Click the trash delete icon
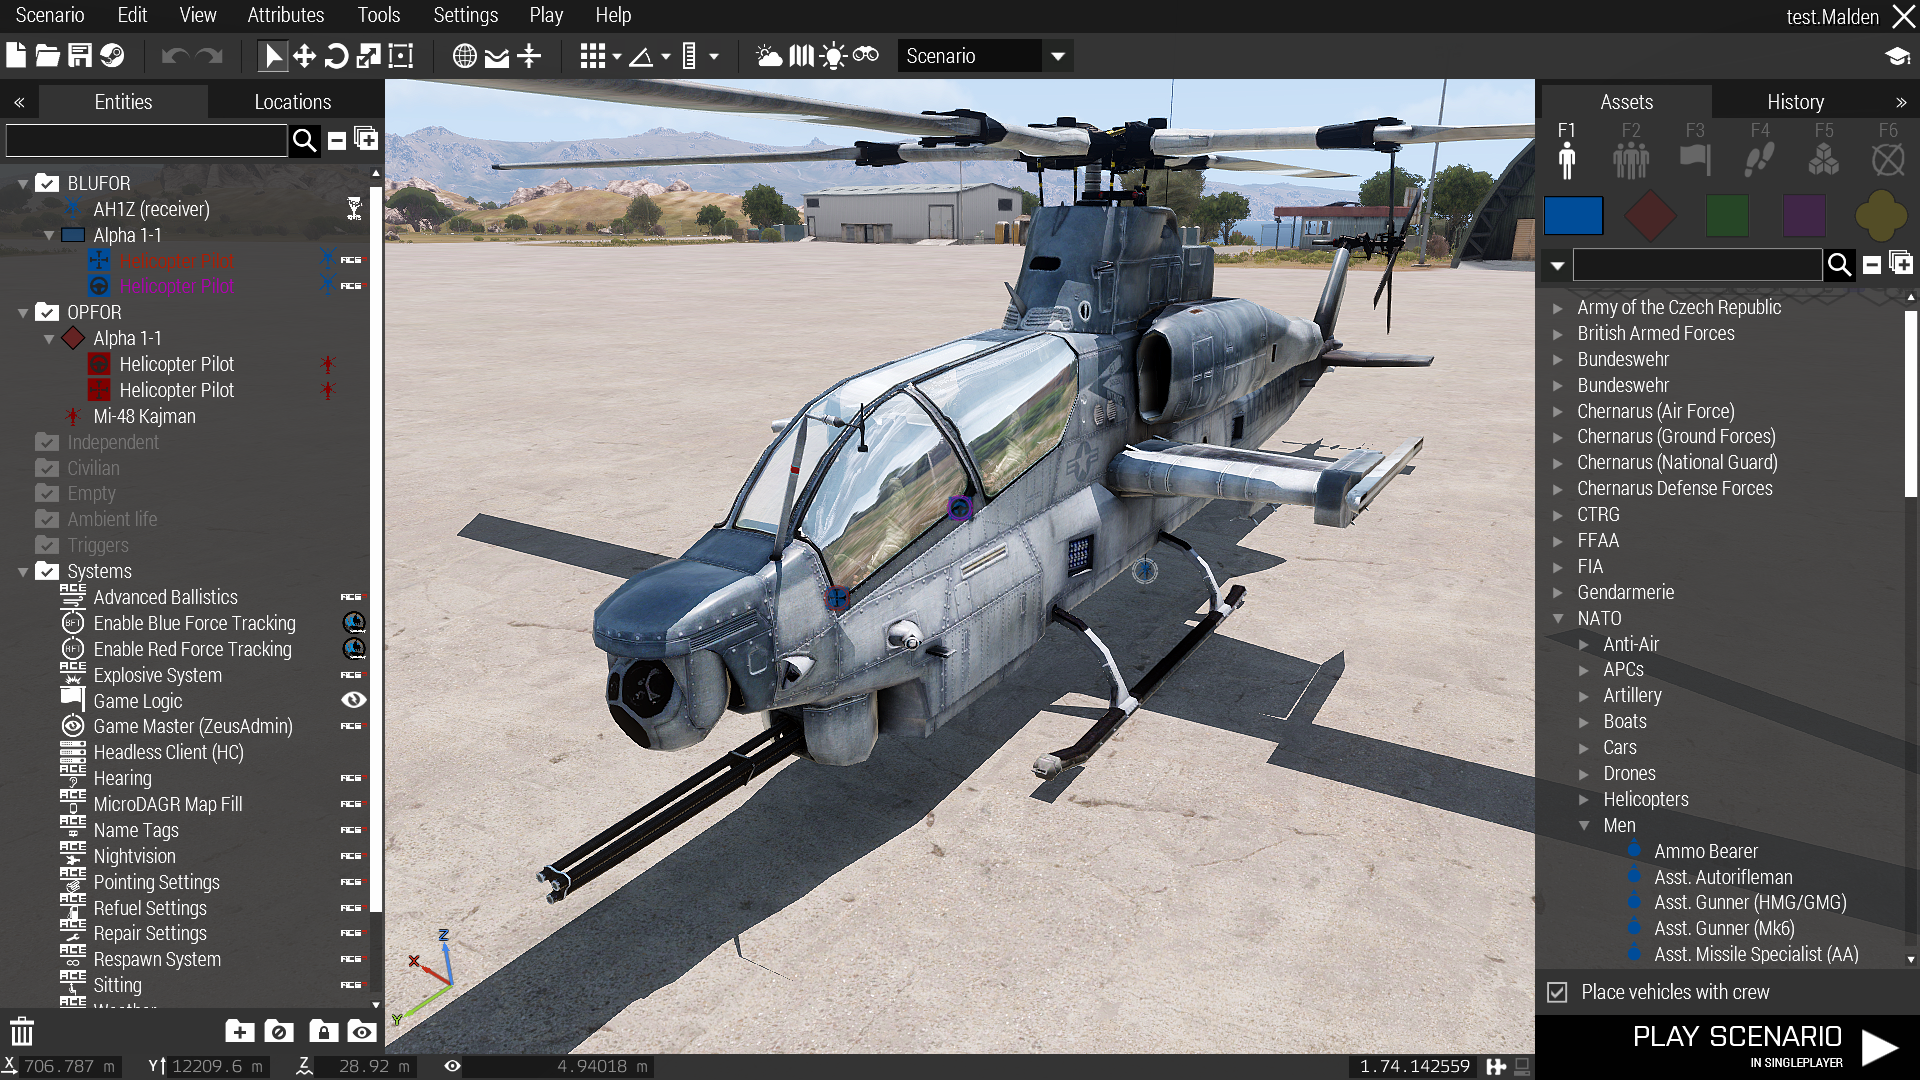Image resolution: width=1920 pixels, height=1080 pixels. [22, 1031]
